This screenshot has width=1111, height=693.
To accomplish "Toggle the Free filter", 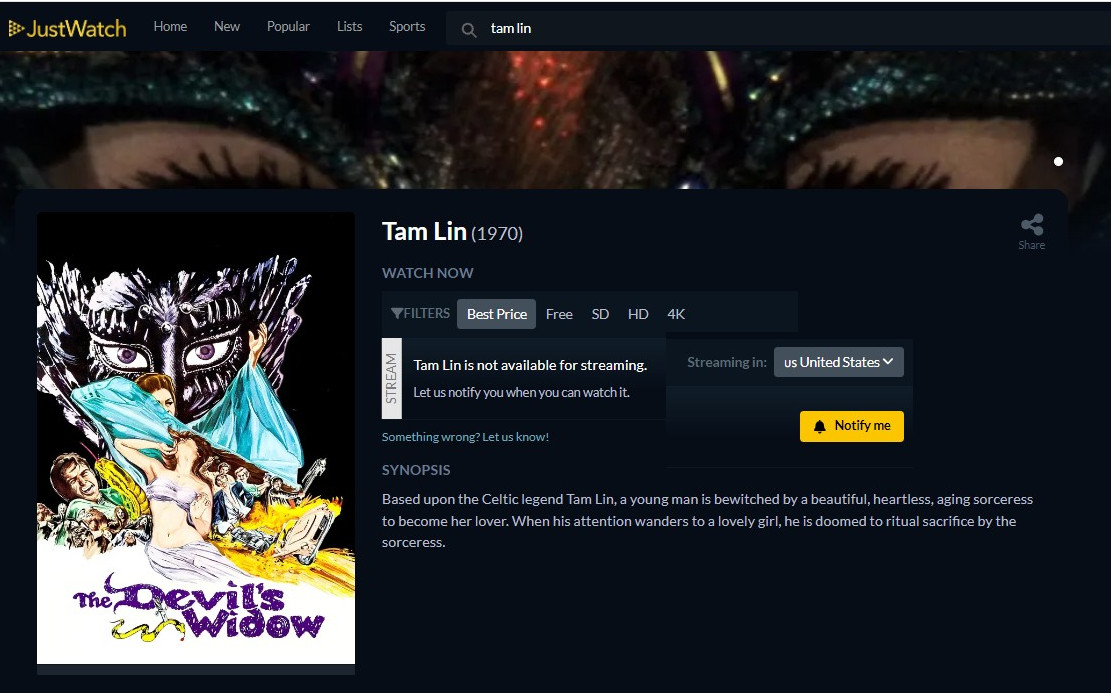I will click(559, 314).
